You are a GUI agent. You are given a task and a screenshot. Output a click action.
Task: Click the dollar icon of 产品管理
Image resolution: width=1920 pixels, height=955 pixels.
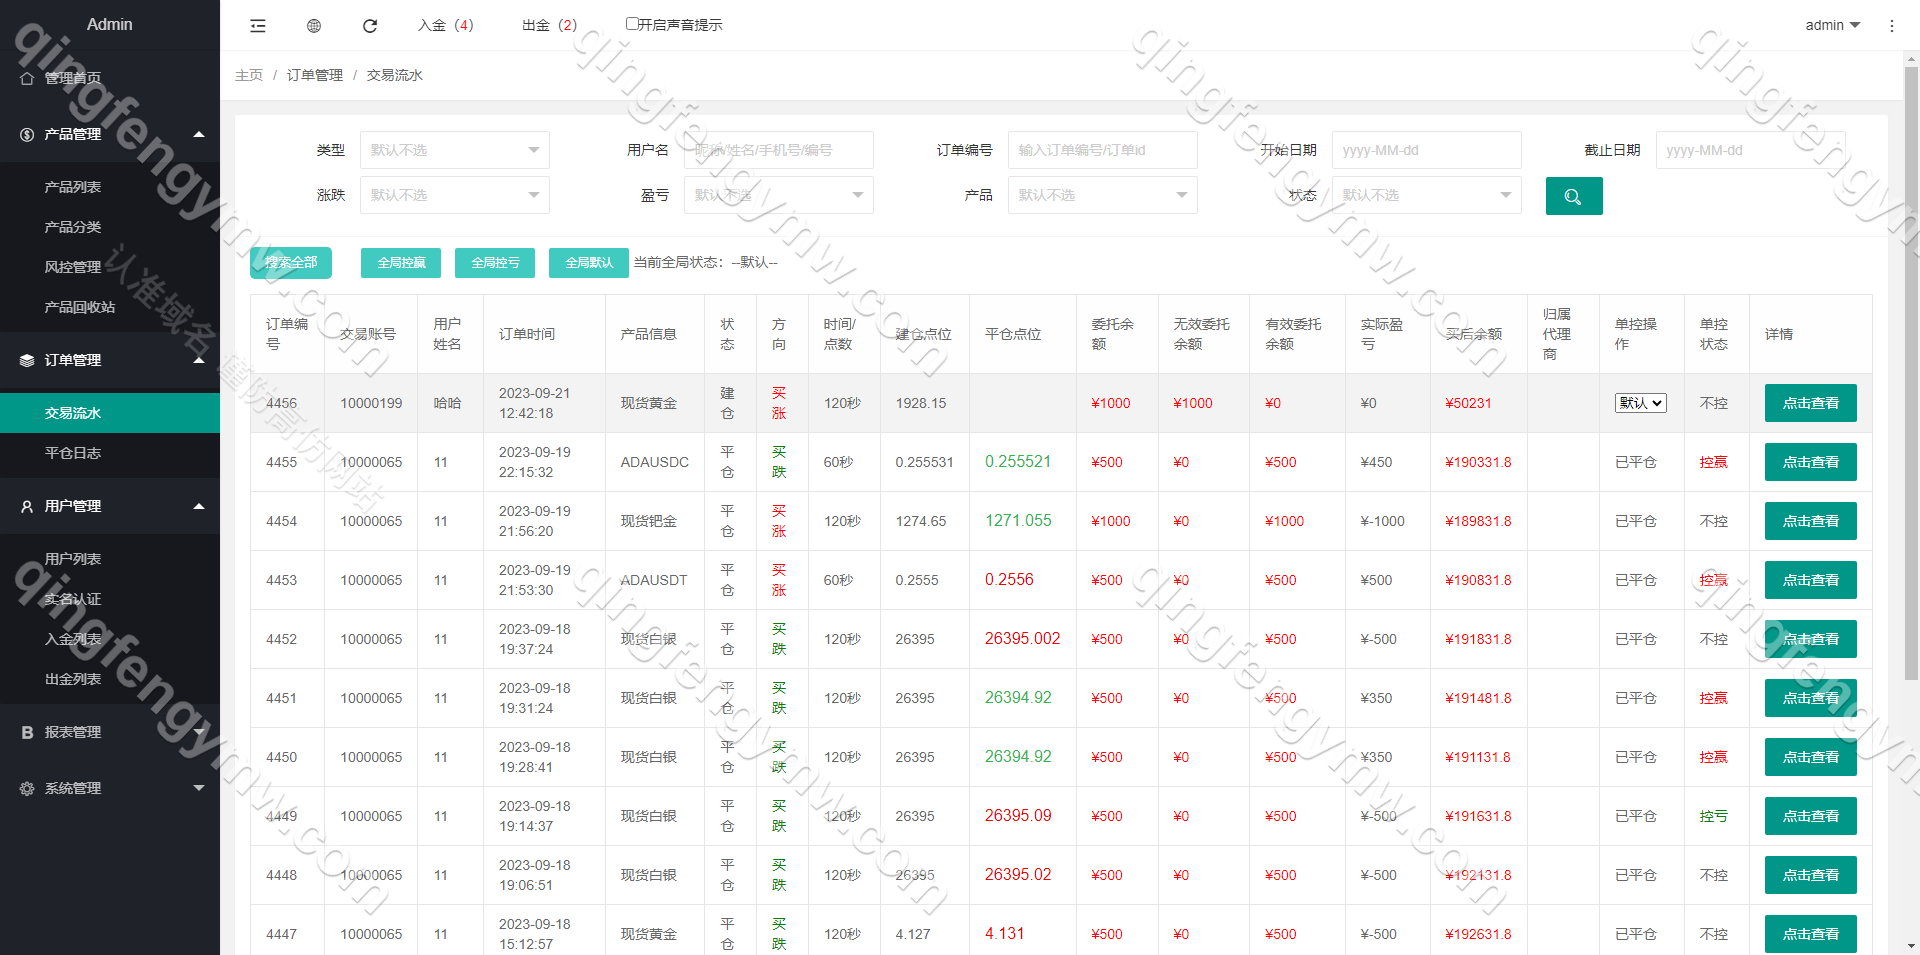tap(27, 134)
